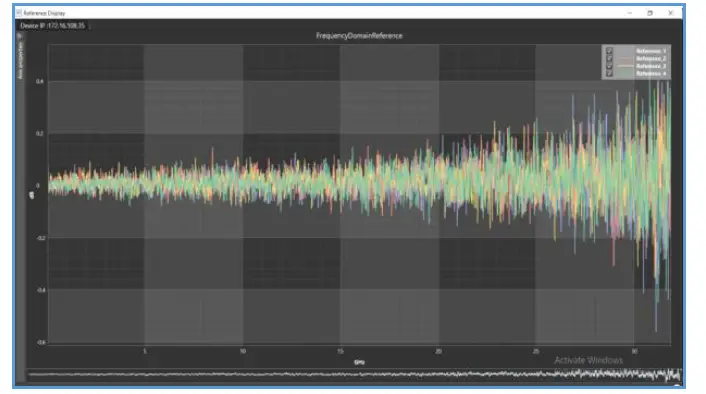This screenshot has height=394, width=706.
Task: Click the 0.4 tick on the y-axis
Action: pos(40,82)
